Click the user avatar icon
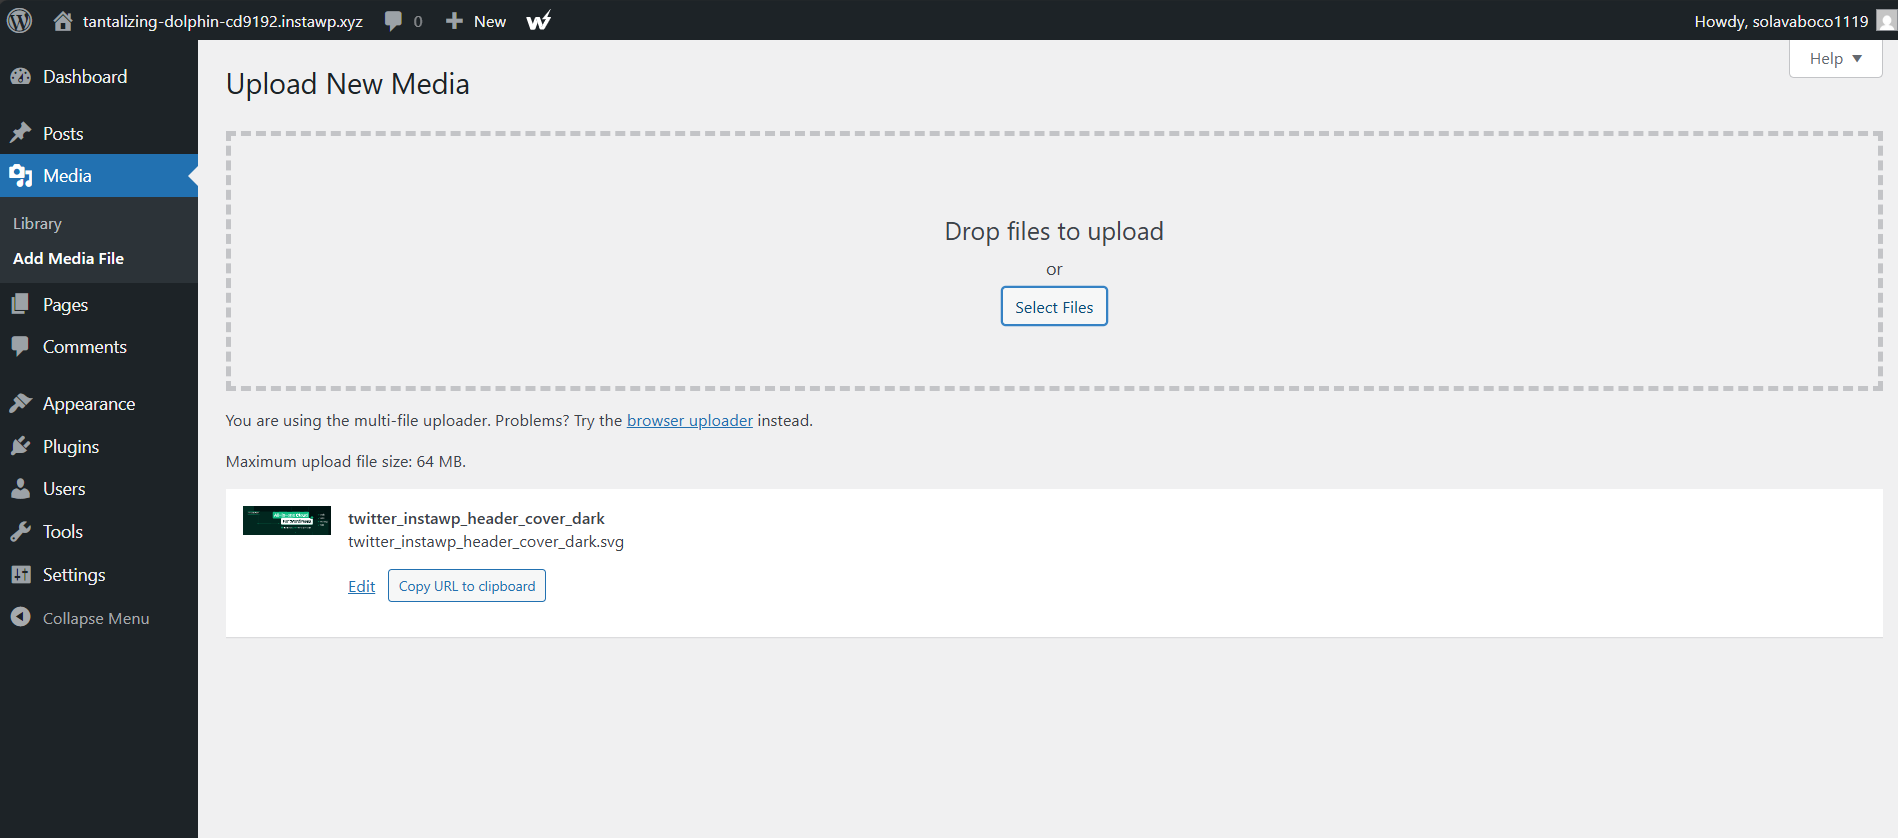The height and width of the screenshot is (838, 1898). click(1887, 20)
